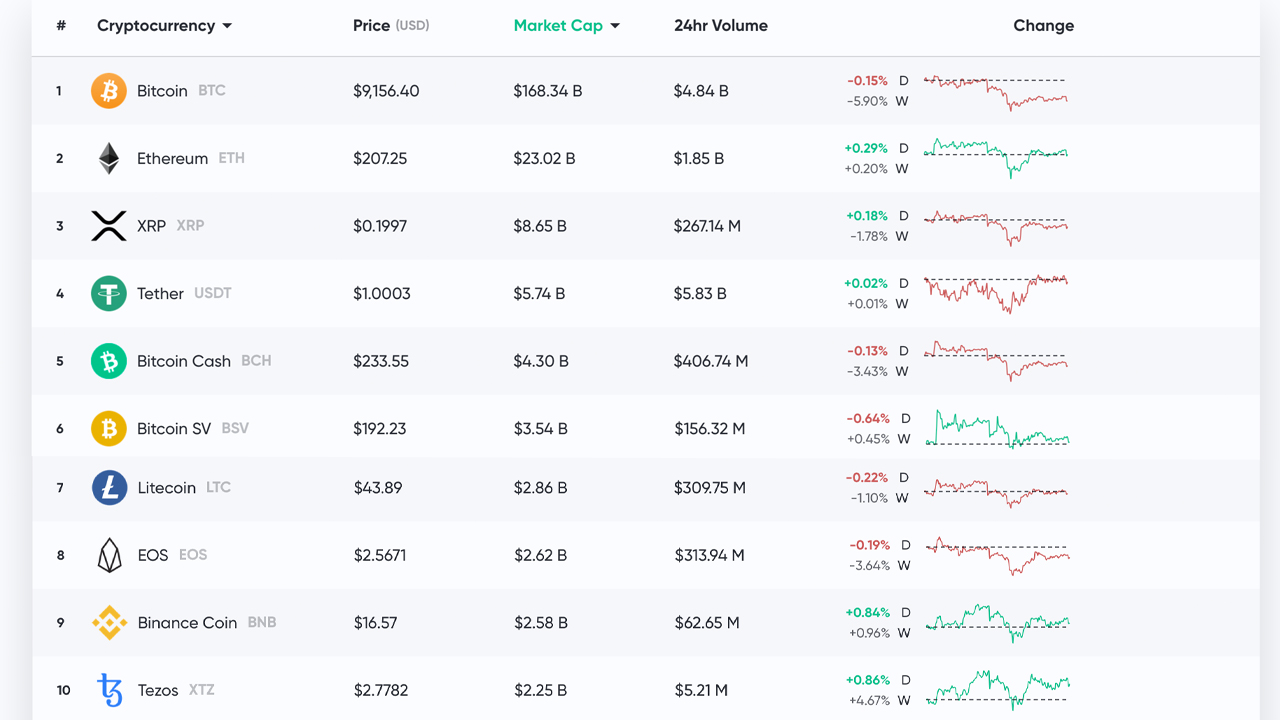1280x720 pixels.
Task: Open the Ethereum name link
Action: coord(172,158)
